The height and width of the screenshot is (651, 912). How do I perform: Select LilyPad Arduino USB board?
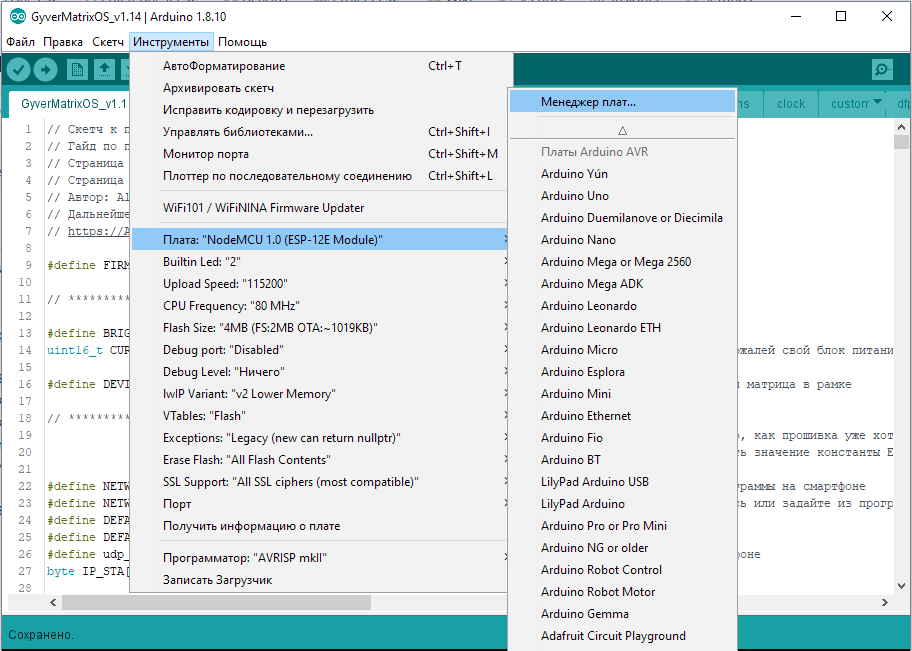coord(622,482)
